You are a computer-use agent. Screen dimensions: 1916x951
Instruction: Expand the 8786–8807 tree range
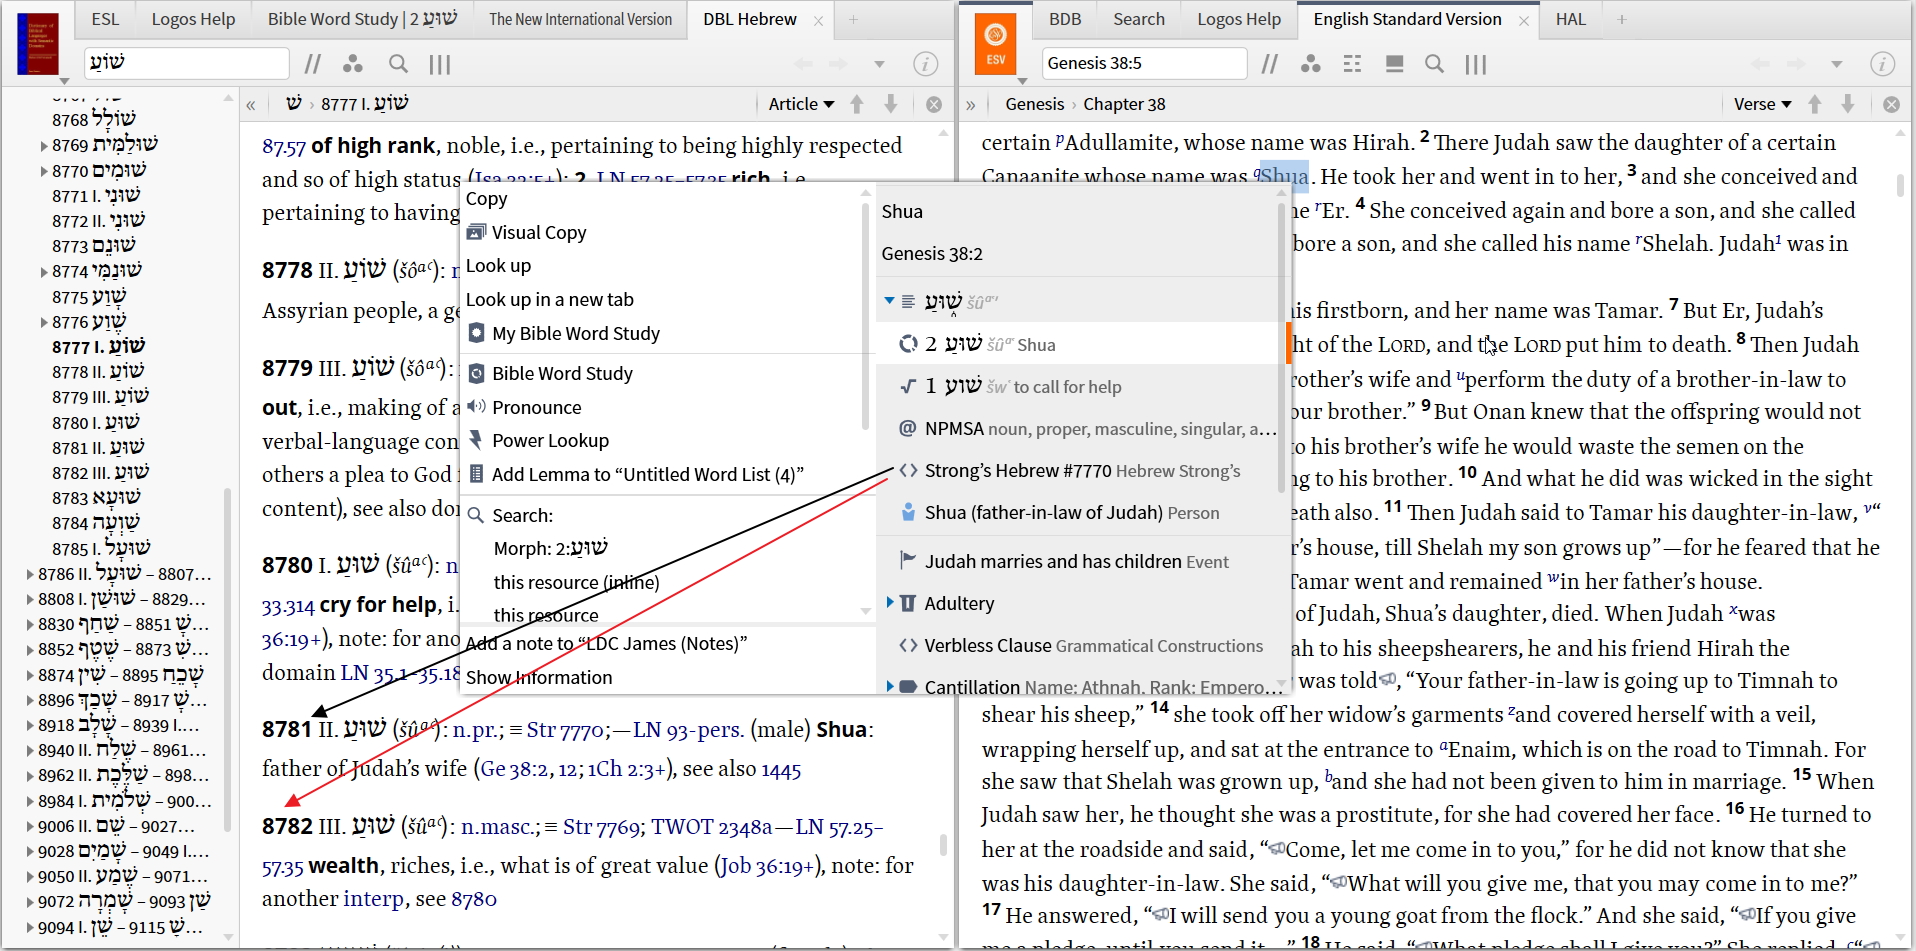click(30, 574)
